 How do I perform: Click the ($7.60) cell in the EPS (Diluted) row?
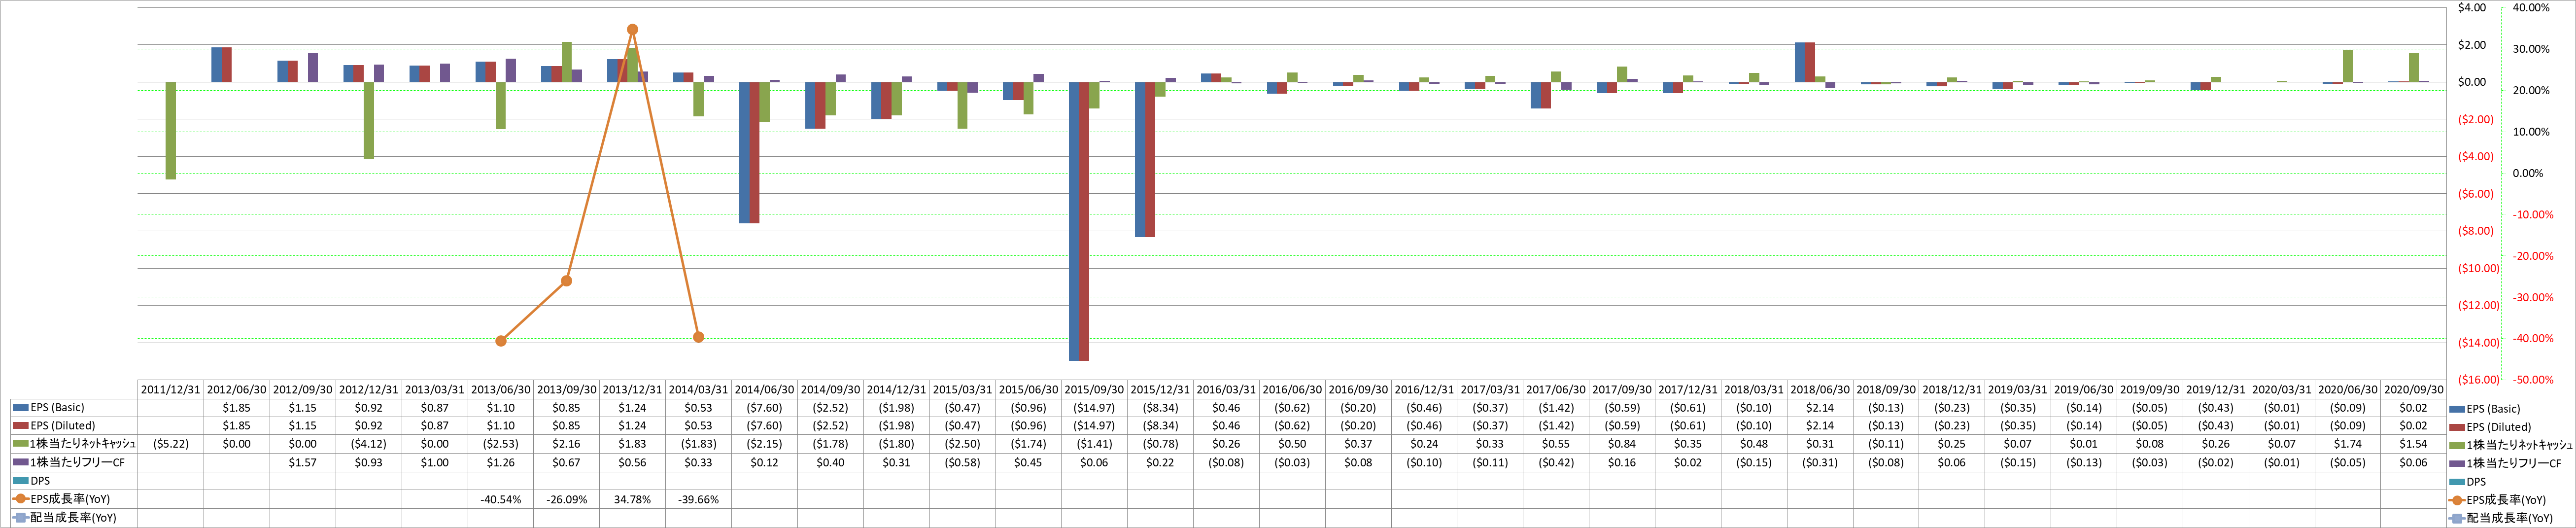pyautogui.click(x=764, y=426)
